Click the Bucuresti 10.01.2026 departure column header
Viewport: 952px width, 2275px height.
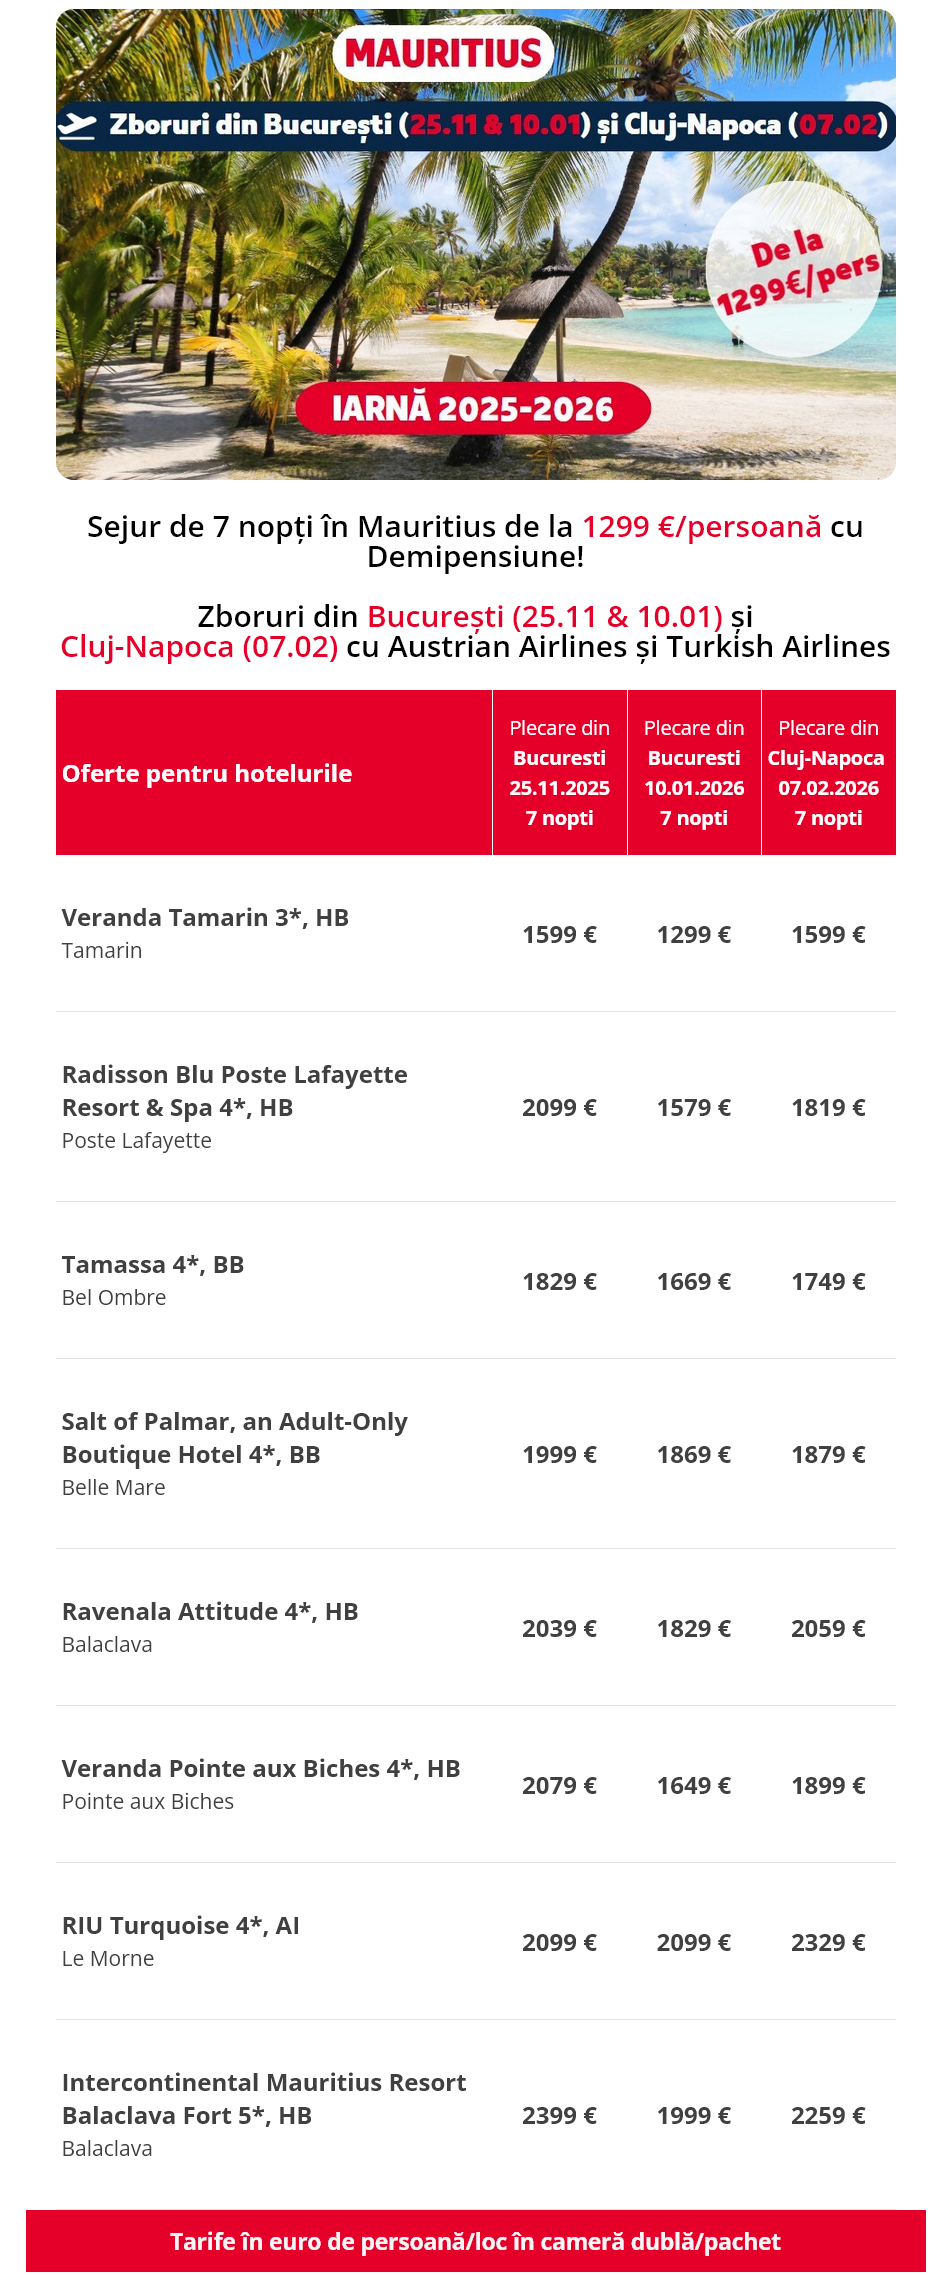(694, 773)
